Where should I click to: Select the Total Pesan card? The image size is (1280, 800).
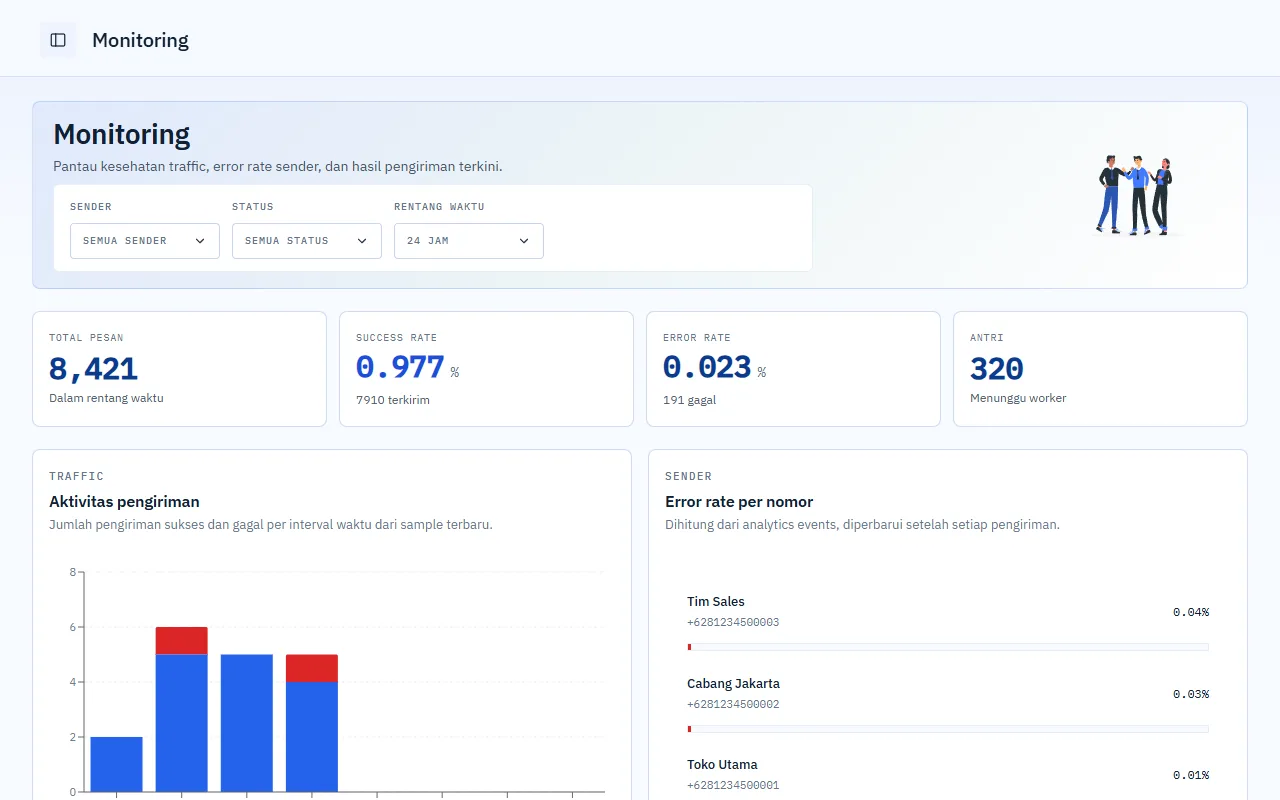(180, 369)
